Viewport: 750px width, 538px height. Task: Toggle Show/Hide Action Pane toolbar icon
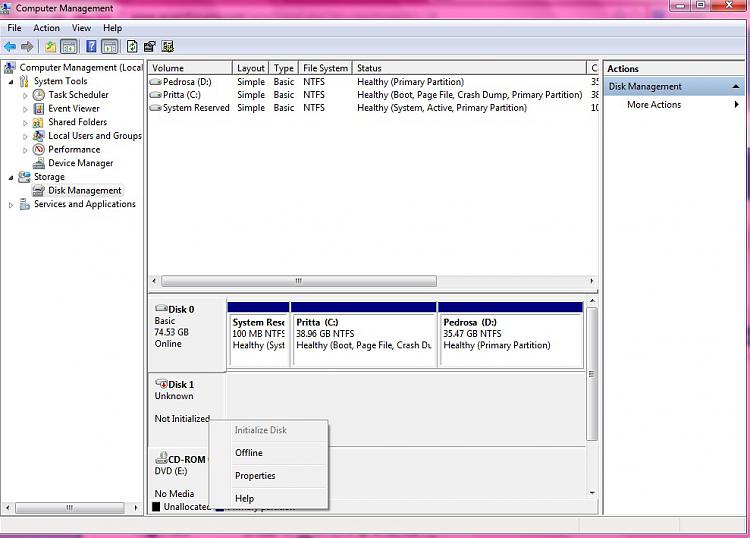pyautogui.click(x=110, y=47)
